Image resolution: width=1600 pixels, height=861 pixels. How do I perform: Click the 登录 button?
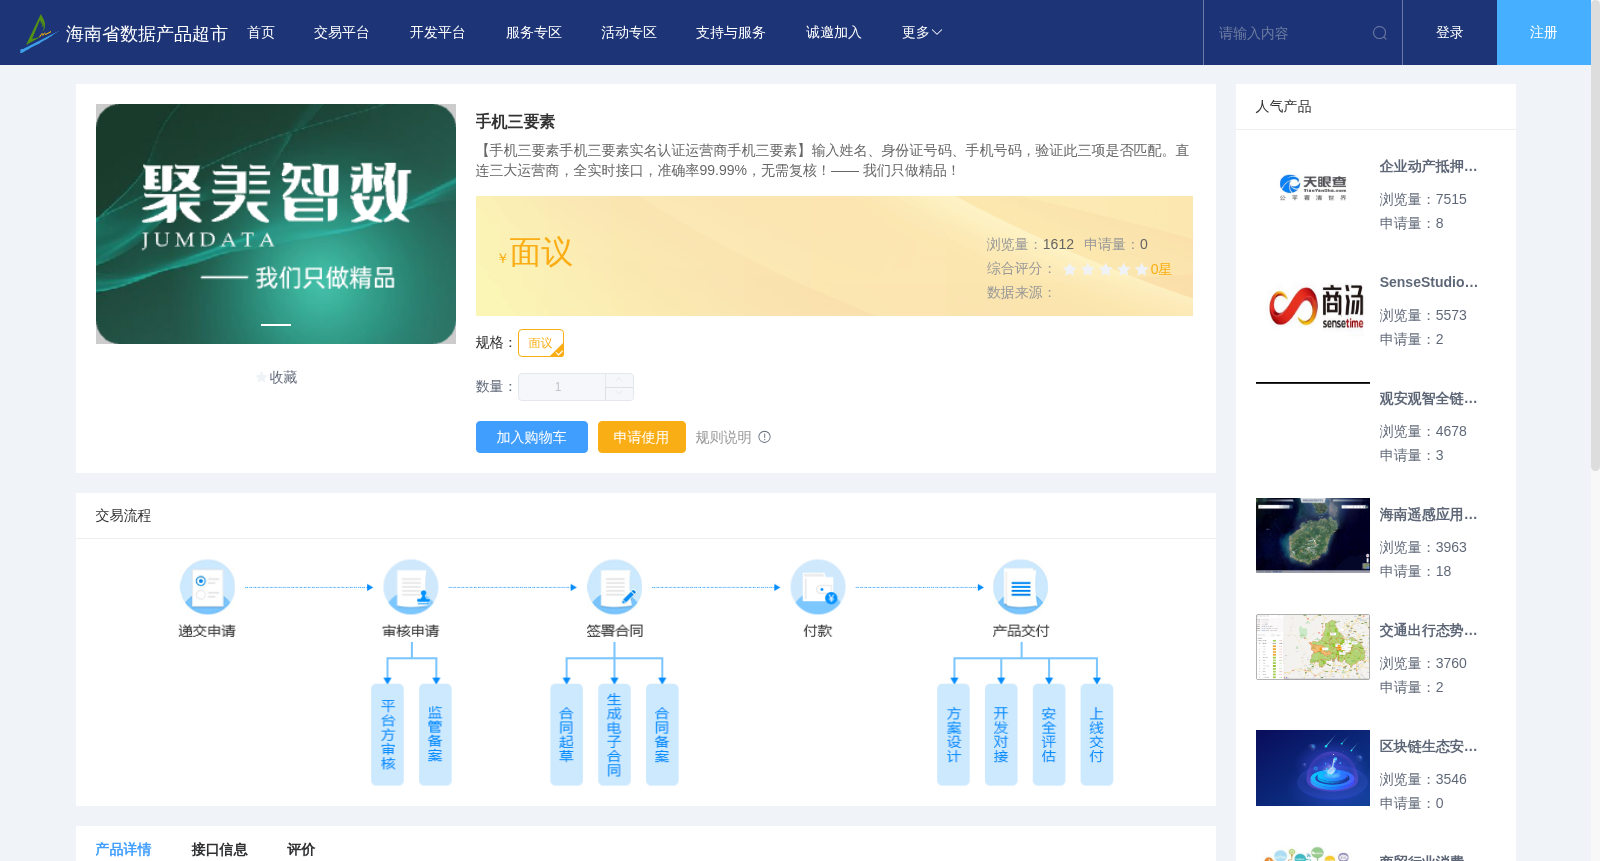tap(1450, 33)
